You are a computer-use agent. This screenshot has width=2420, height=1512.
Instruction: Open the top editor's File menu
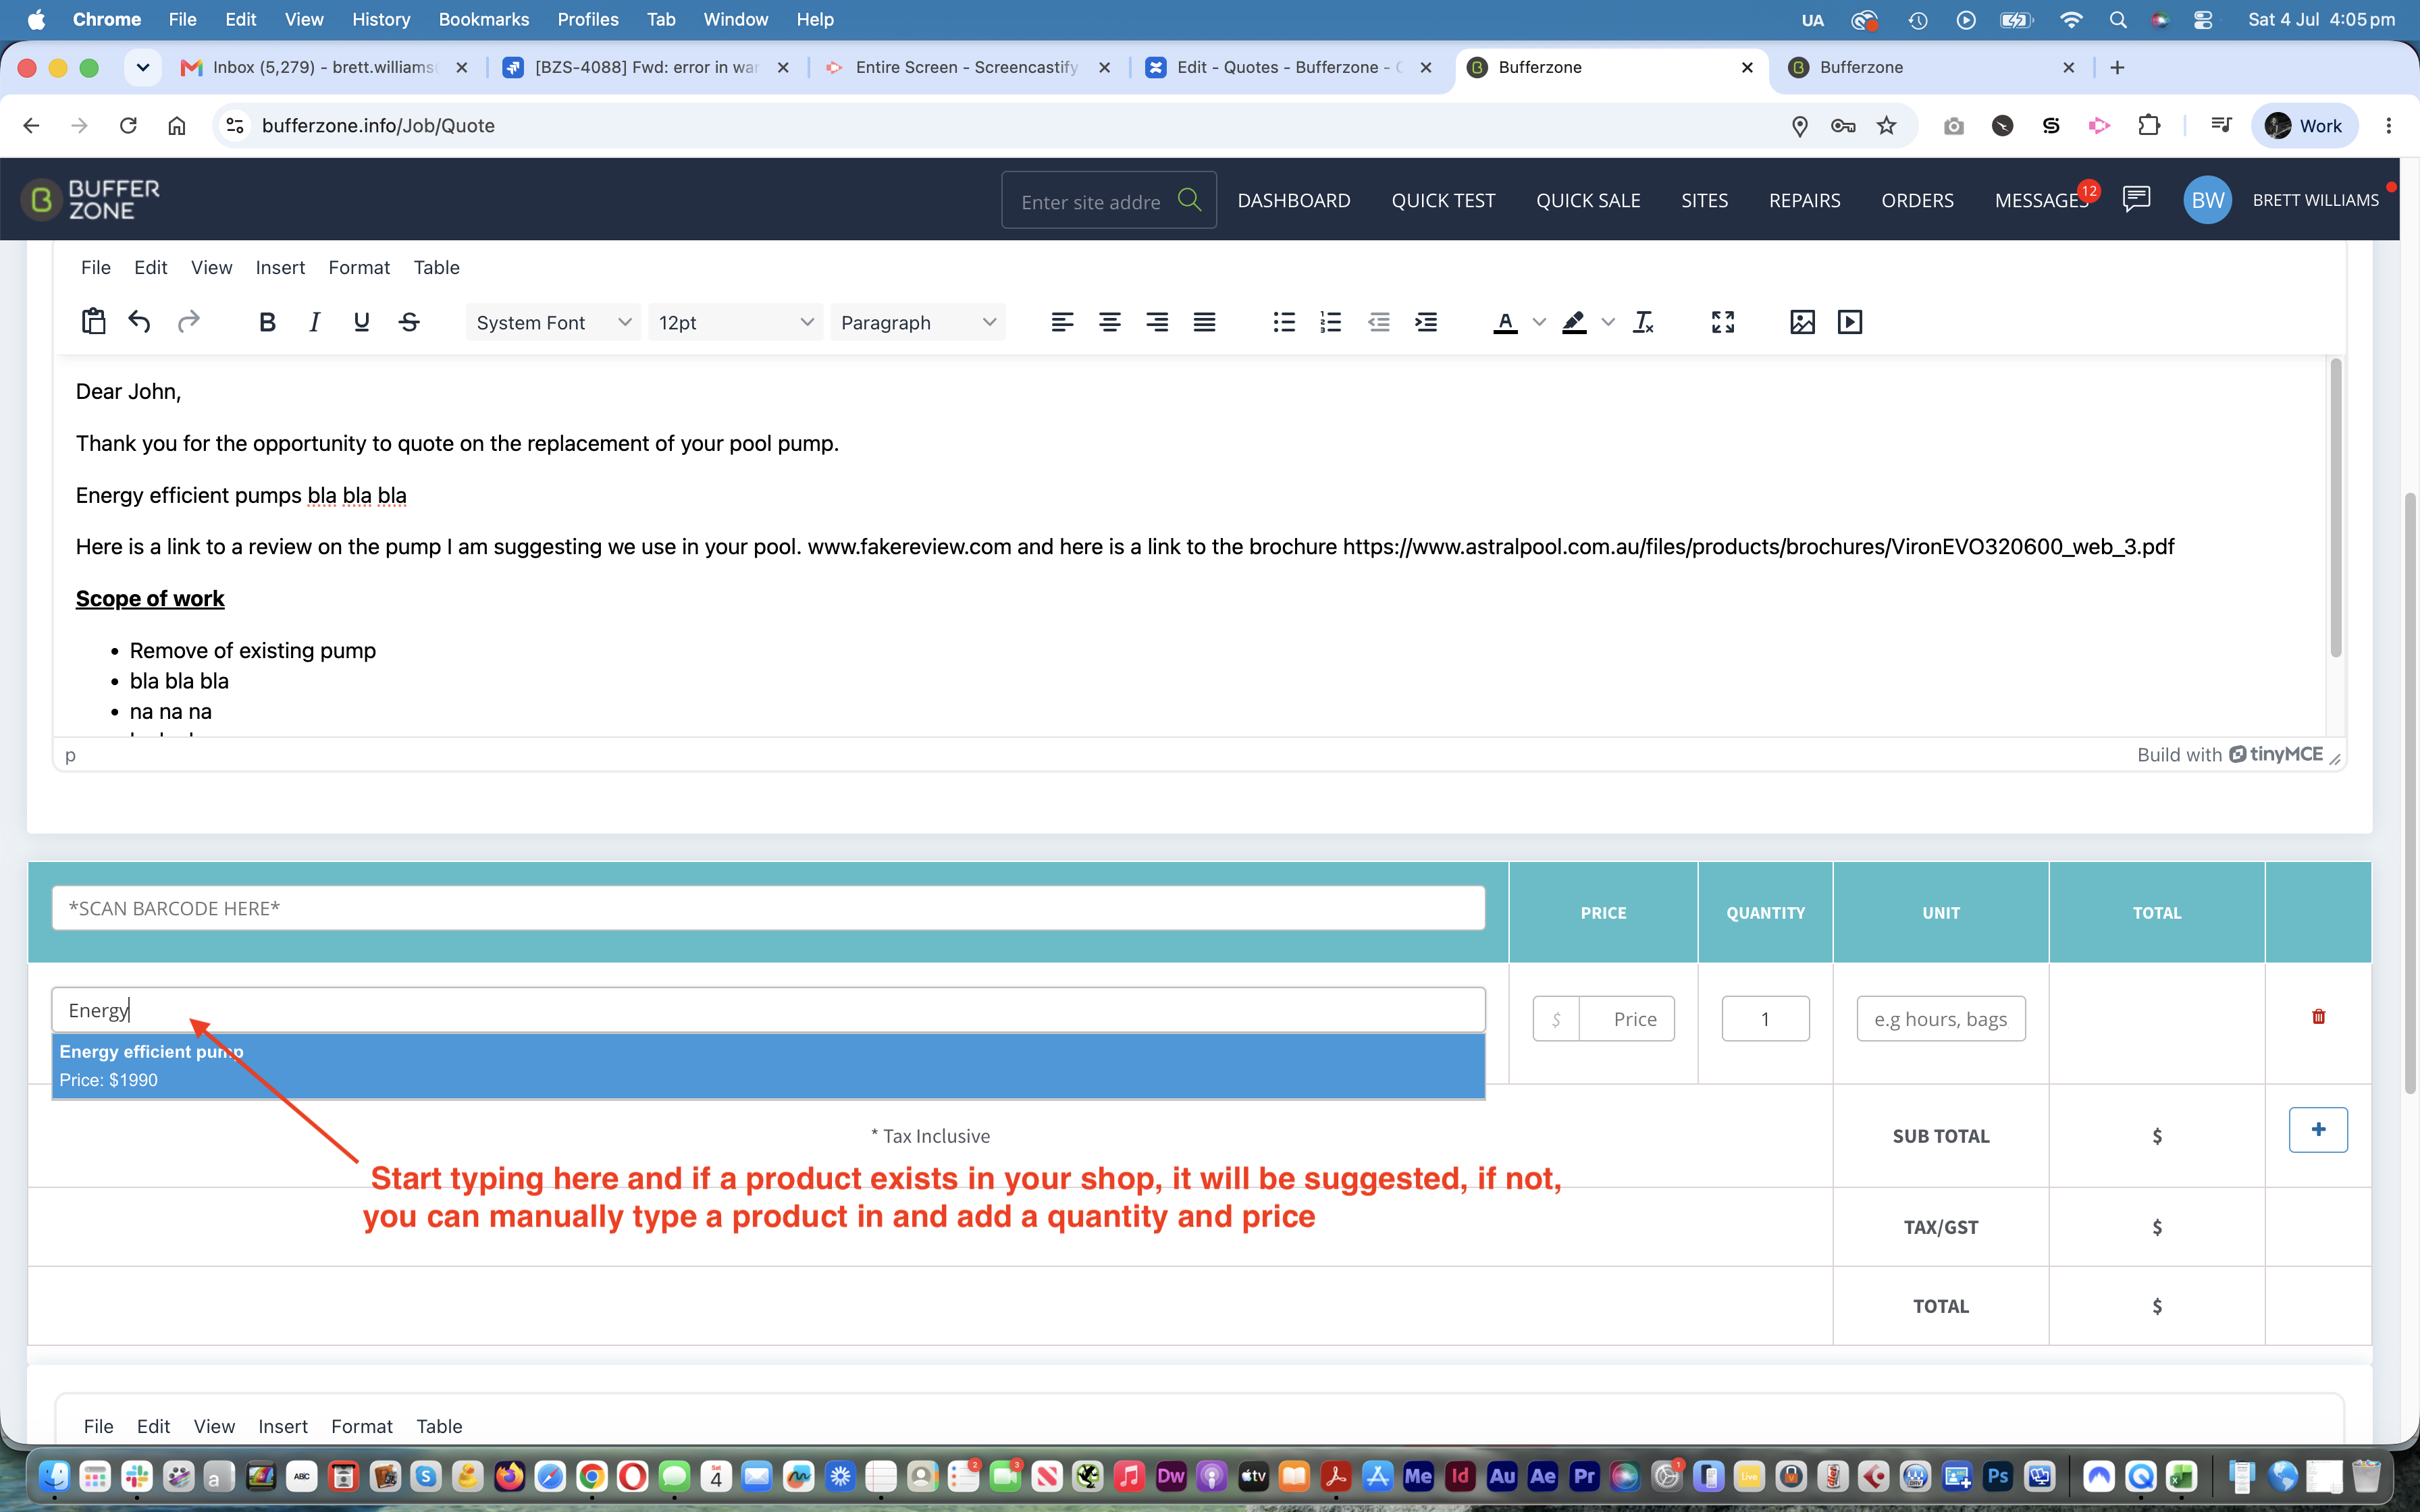point(96,267)
